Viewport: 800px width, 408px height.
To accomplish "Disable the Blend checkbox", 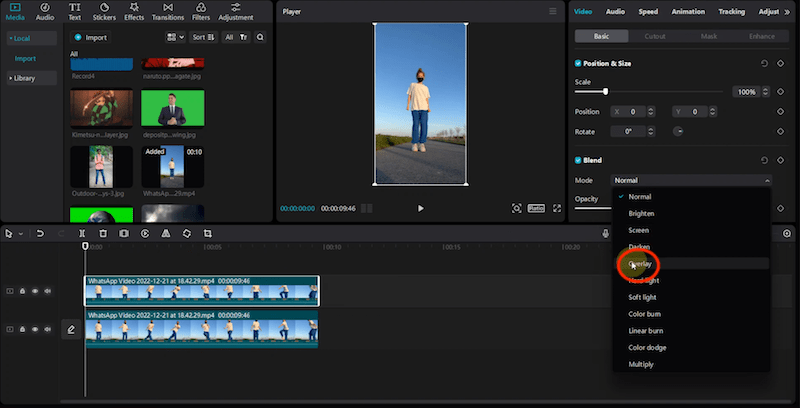I will [578, 160].
